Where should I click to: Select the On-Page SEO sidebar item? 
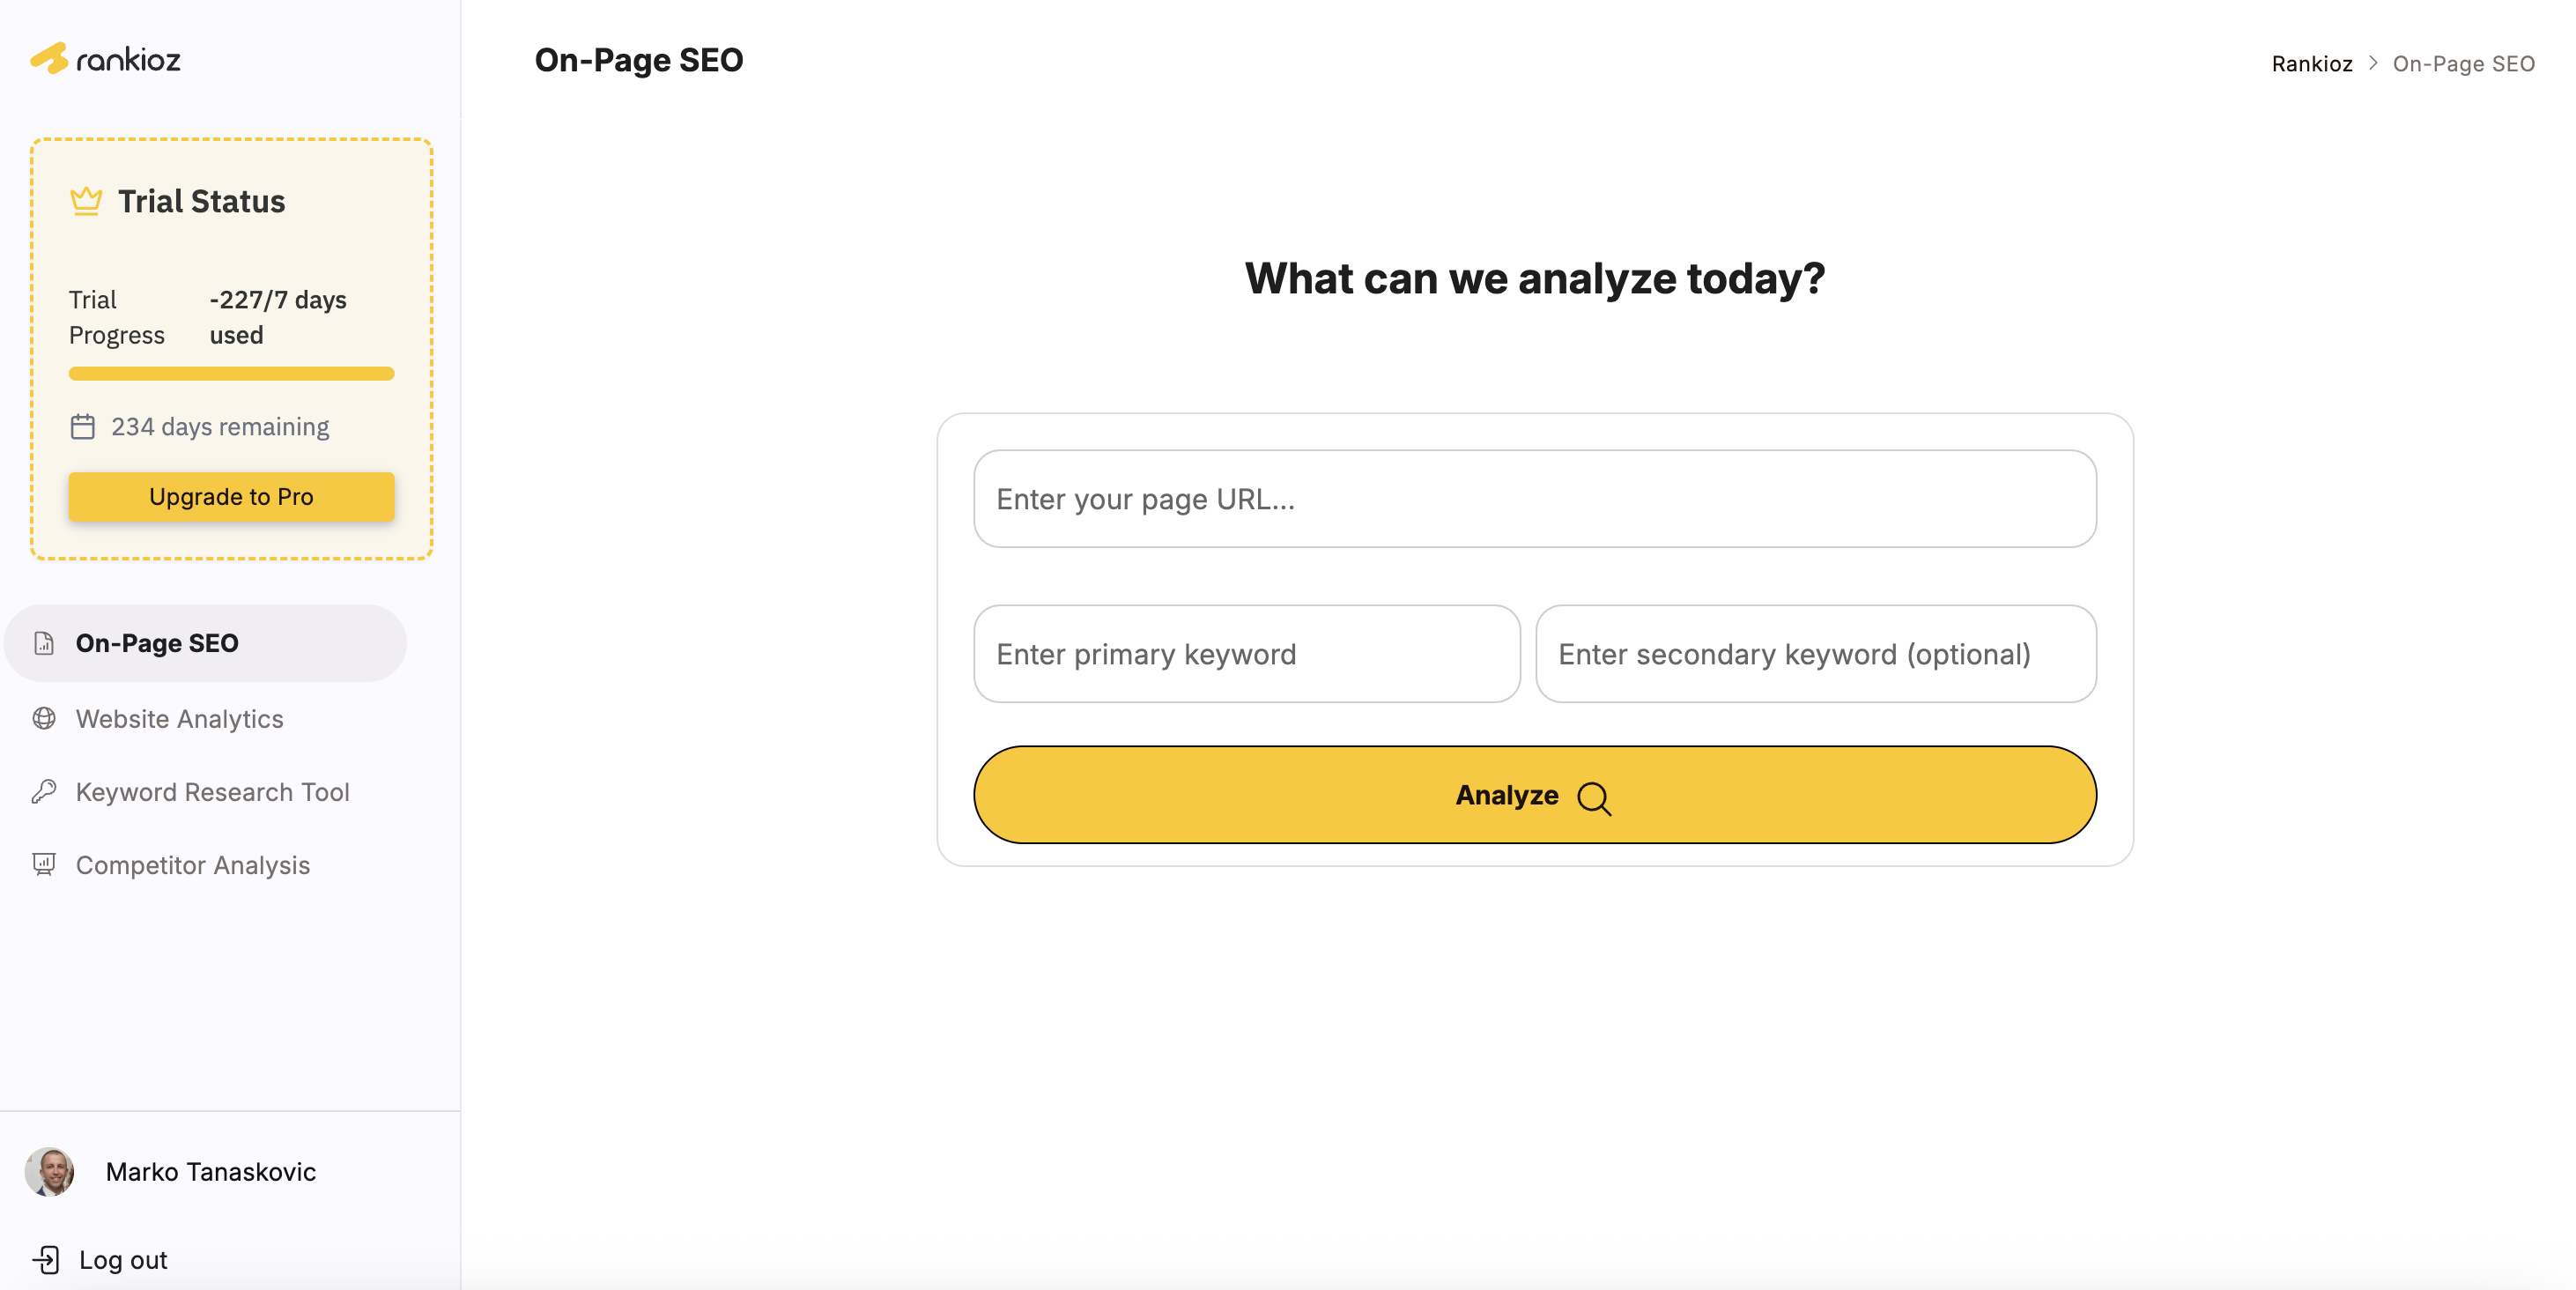click(x=157, y=643)
